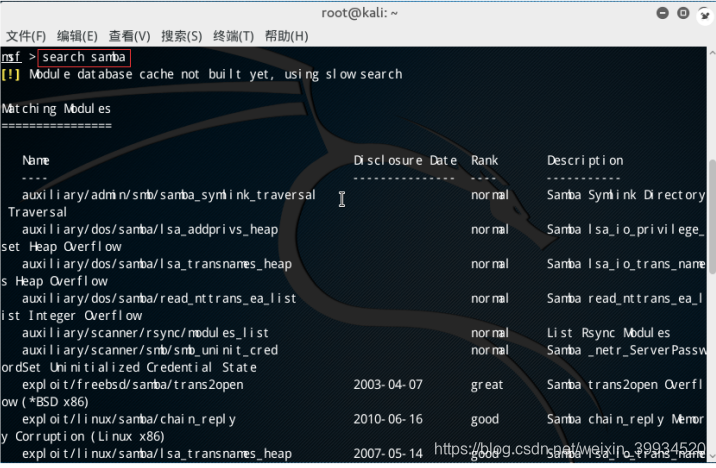Open the 帮助(H) menu
The width and height of the screenshot is (716, 468).
286,36
